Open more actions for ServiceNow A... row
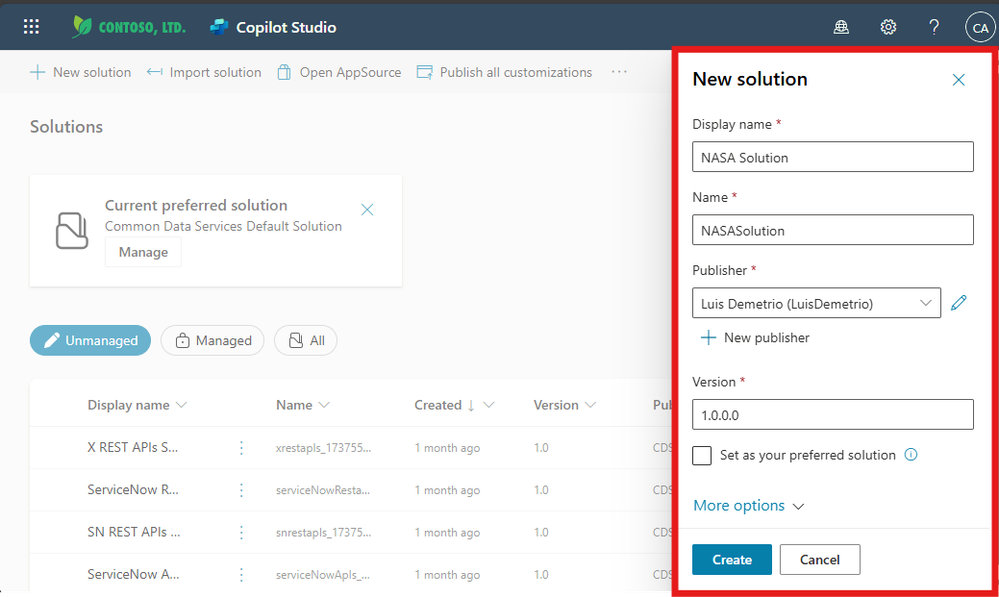 point(241,575)
